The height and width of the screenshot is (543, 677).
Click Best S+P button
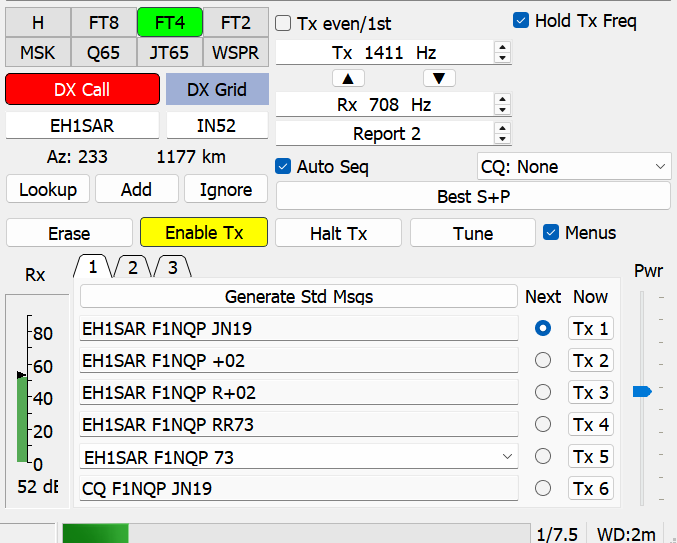pos(473,196)
